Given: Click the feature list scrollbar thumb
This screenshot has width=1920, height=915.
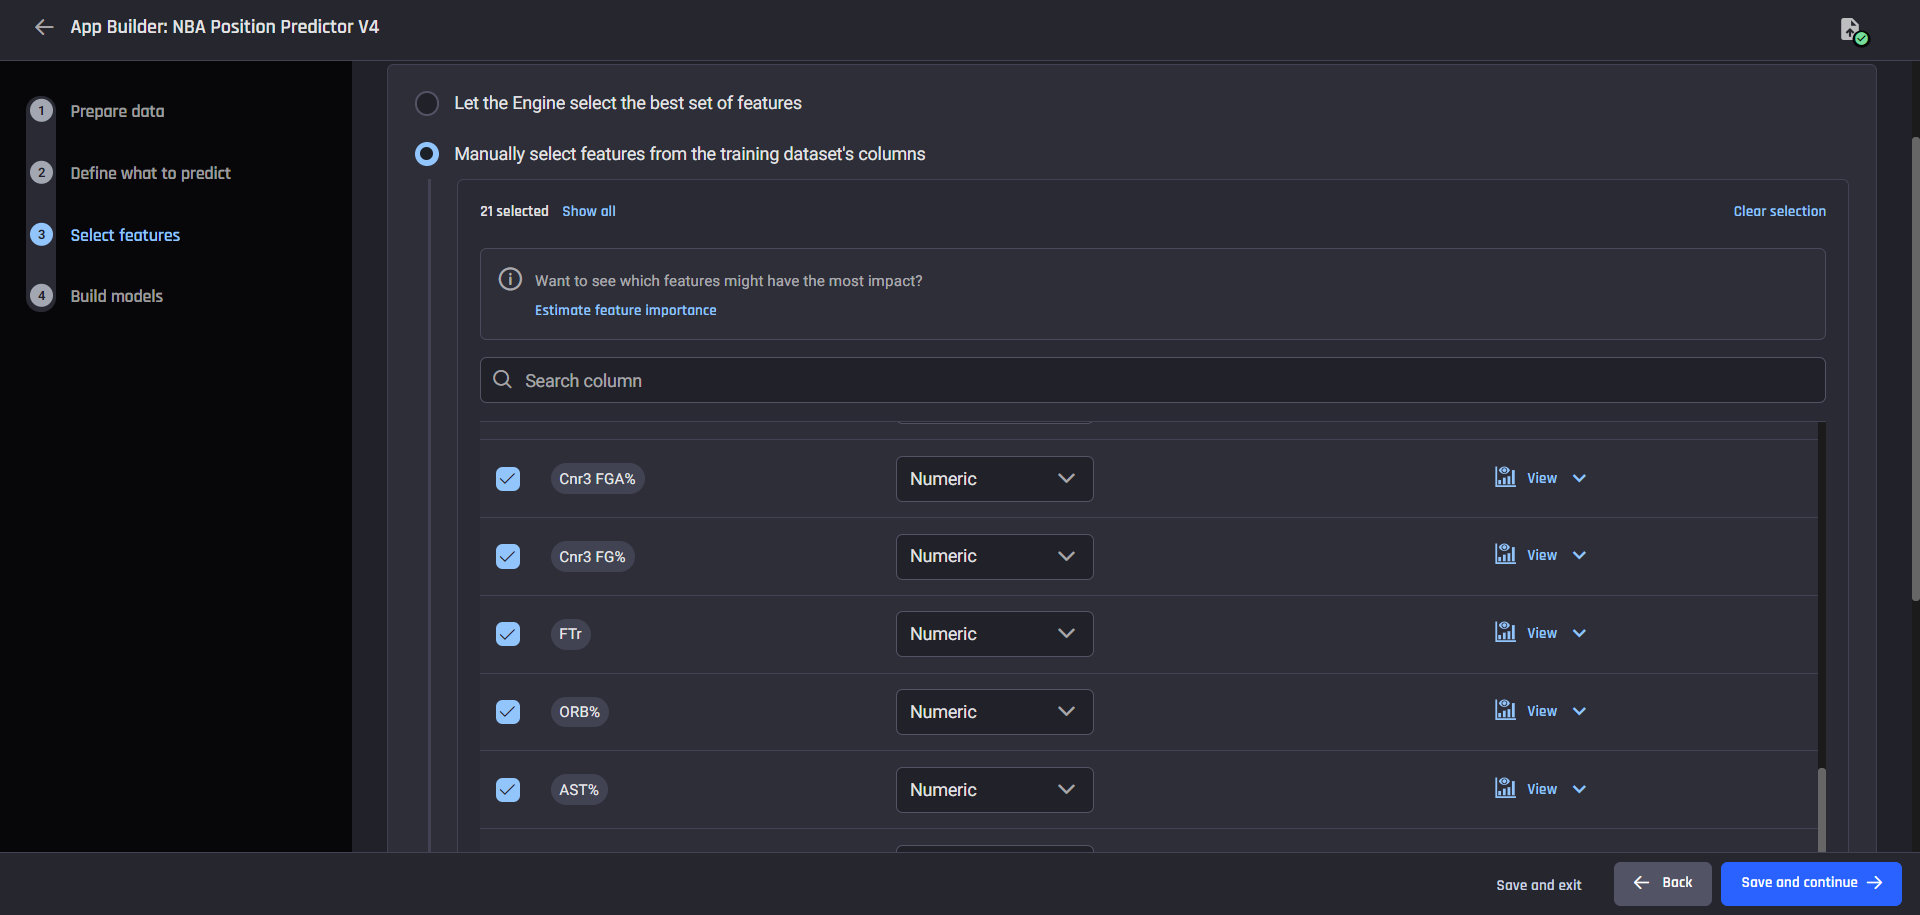Looking at the screenshot, I should click(x=1821, y=808).
